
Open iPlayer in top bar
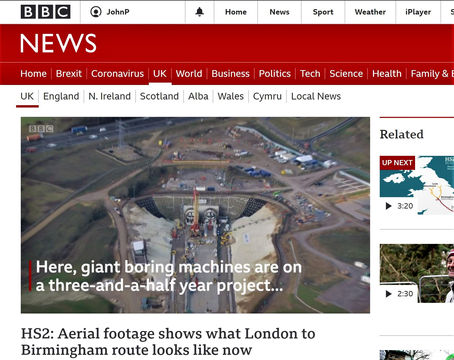(x=418, y=12)
